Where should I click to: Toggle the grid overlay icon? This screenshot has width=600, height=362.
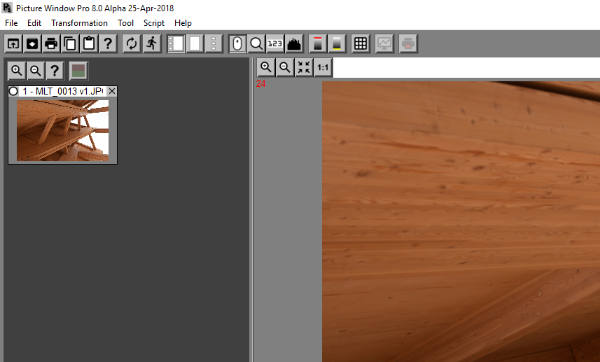[x=361, y=44]
